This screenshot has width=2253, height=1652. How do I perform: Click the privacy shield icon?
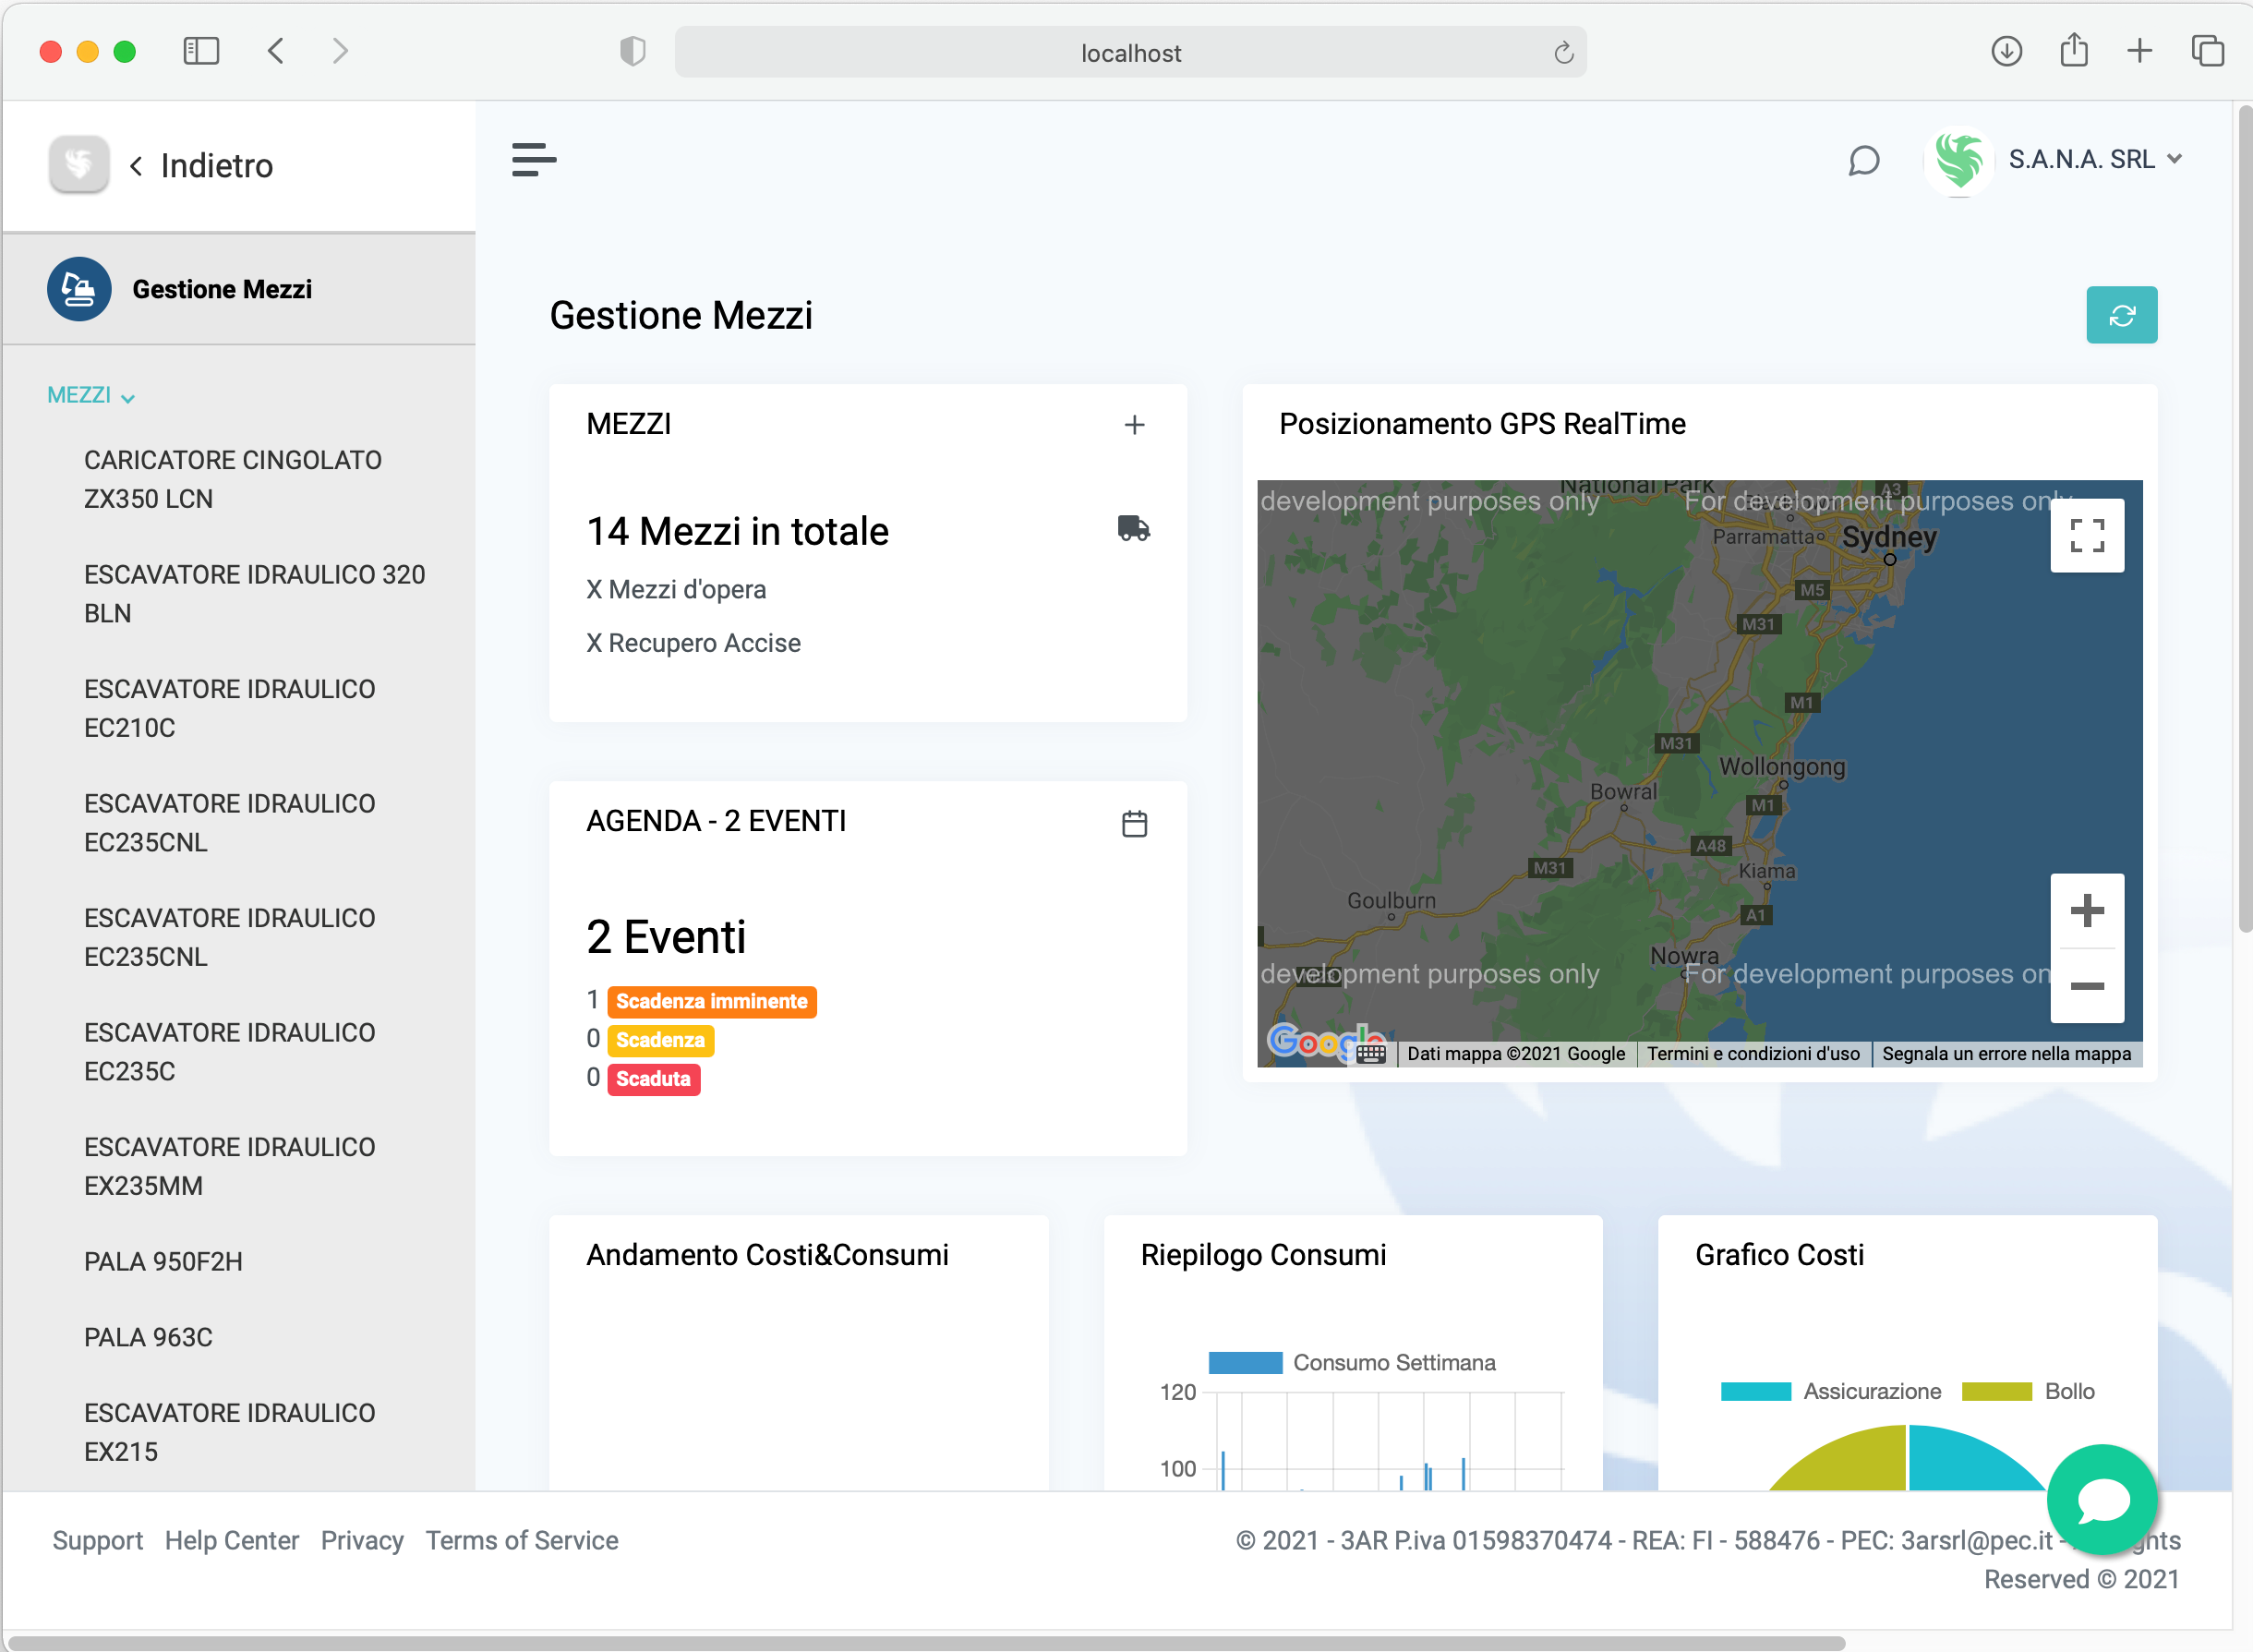(632, 51)
